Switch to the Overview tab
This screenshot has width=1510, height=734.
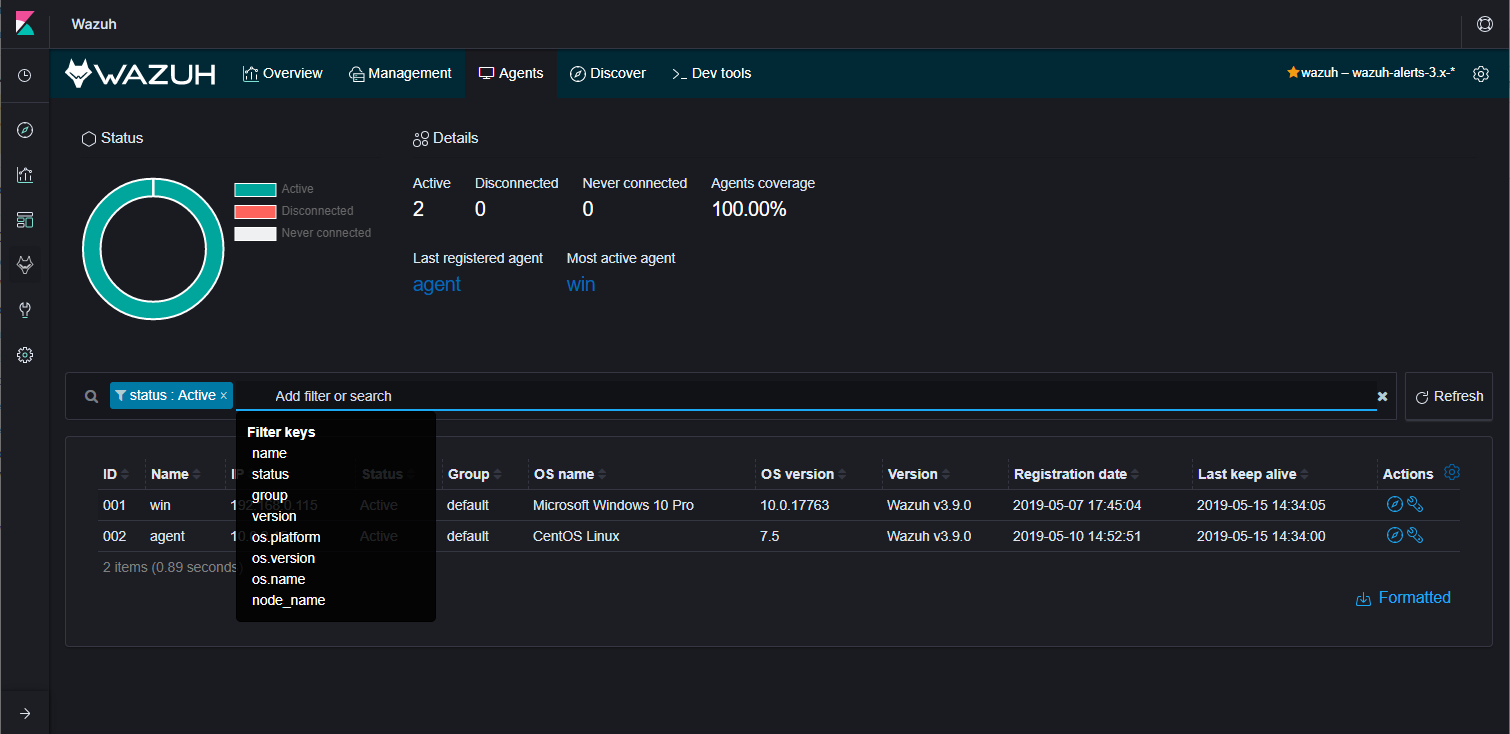tap(283, 72)
